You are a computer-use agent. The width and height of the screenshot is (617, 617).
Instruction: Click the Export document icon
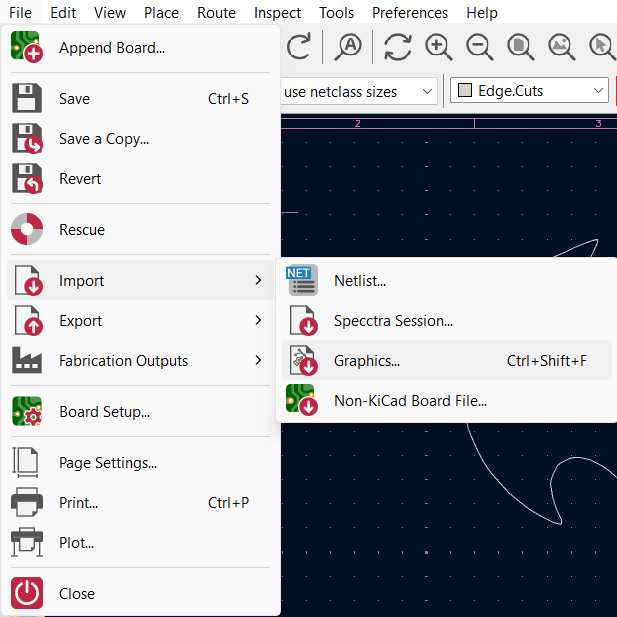[28, 320]
